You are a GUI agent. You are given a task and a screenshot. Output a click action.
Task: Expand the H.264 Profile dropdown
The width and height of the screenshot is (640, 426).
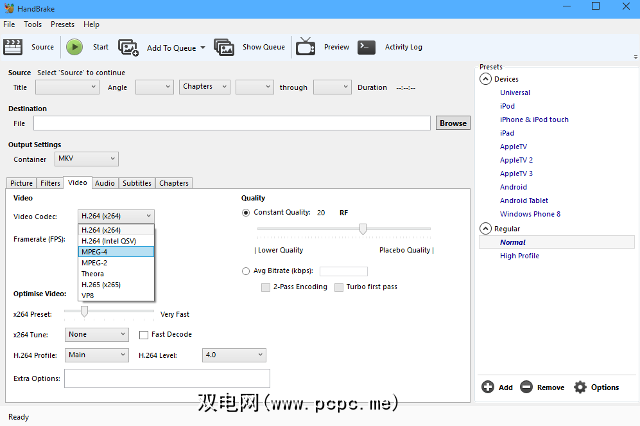click(x=97, y=354)
